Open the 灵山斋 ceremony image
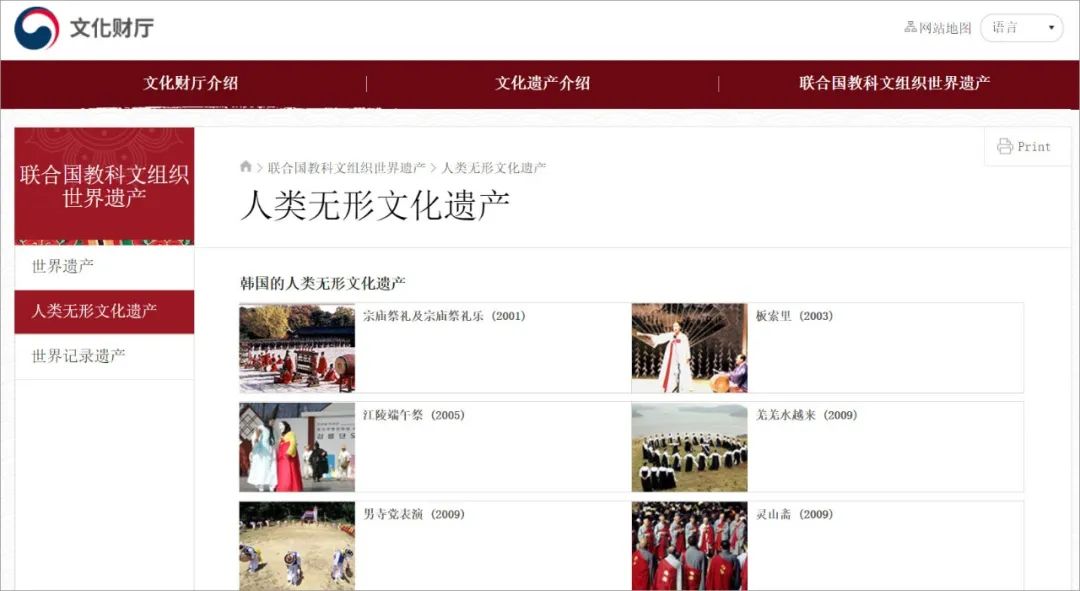 tap(689, 546)
